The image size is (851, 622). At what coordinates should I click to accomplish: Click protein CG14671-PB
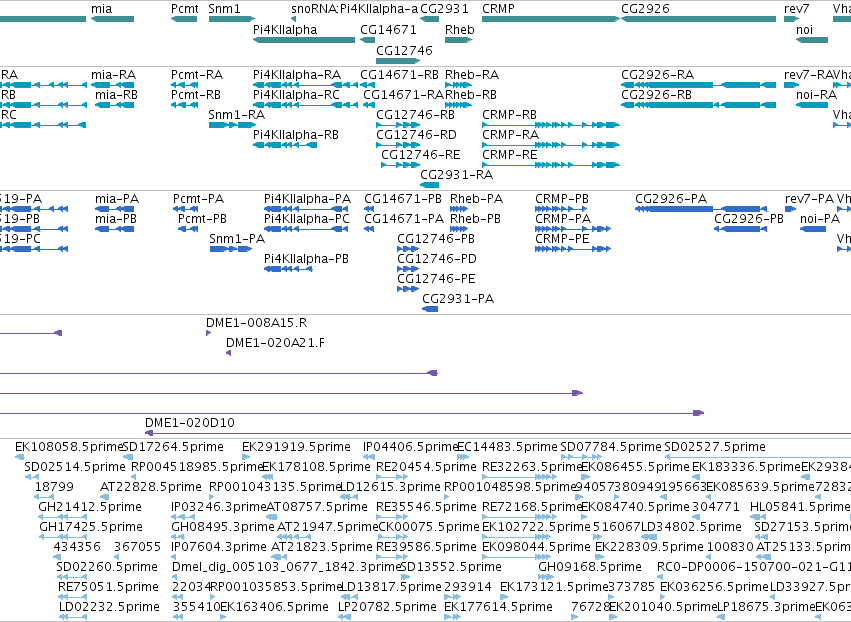(369, 209)
